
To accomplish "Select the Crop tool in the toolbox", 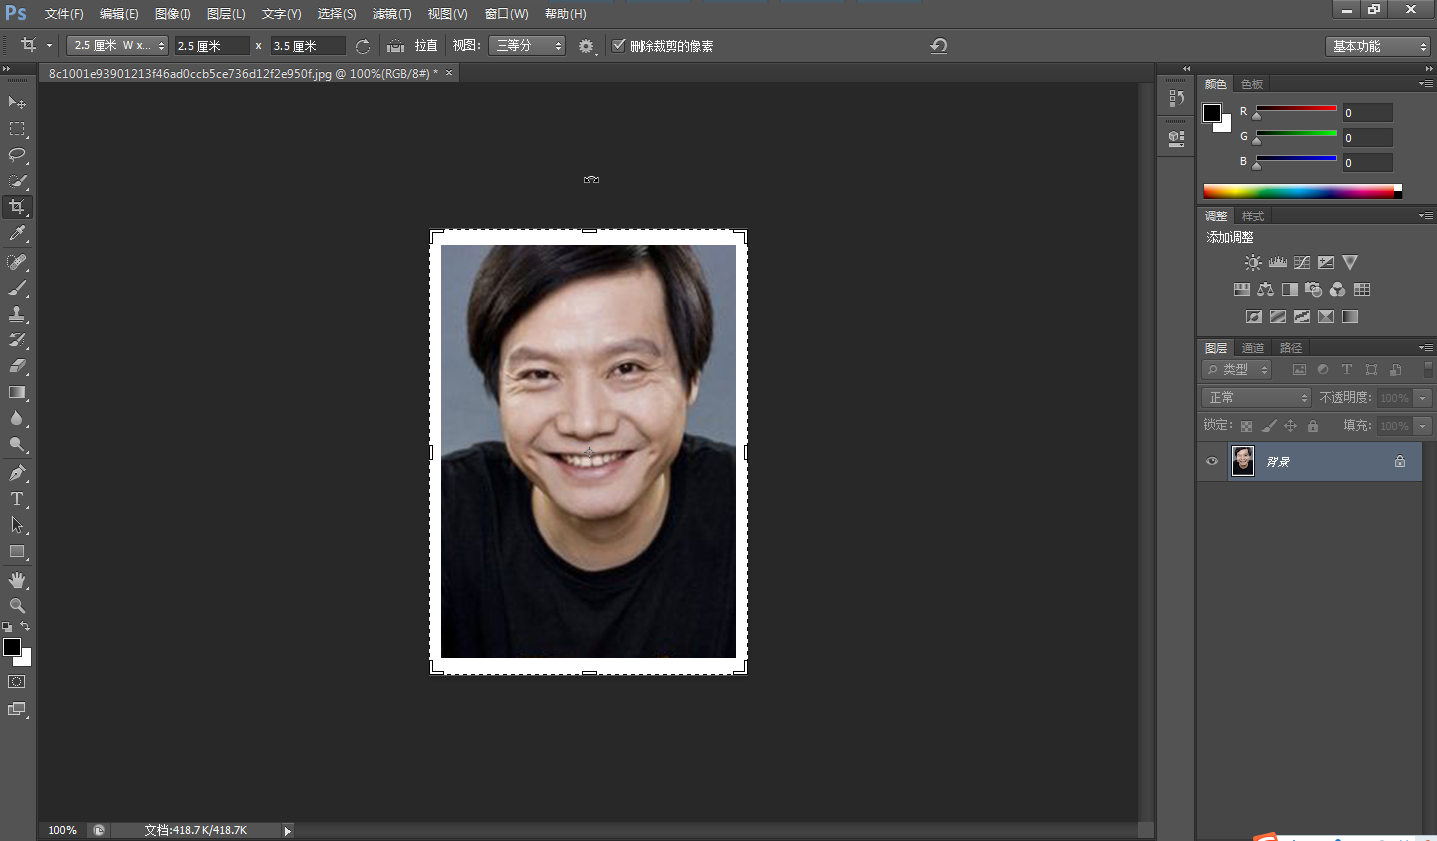I will 17,207.
